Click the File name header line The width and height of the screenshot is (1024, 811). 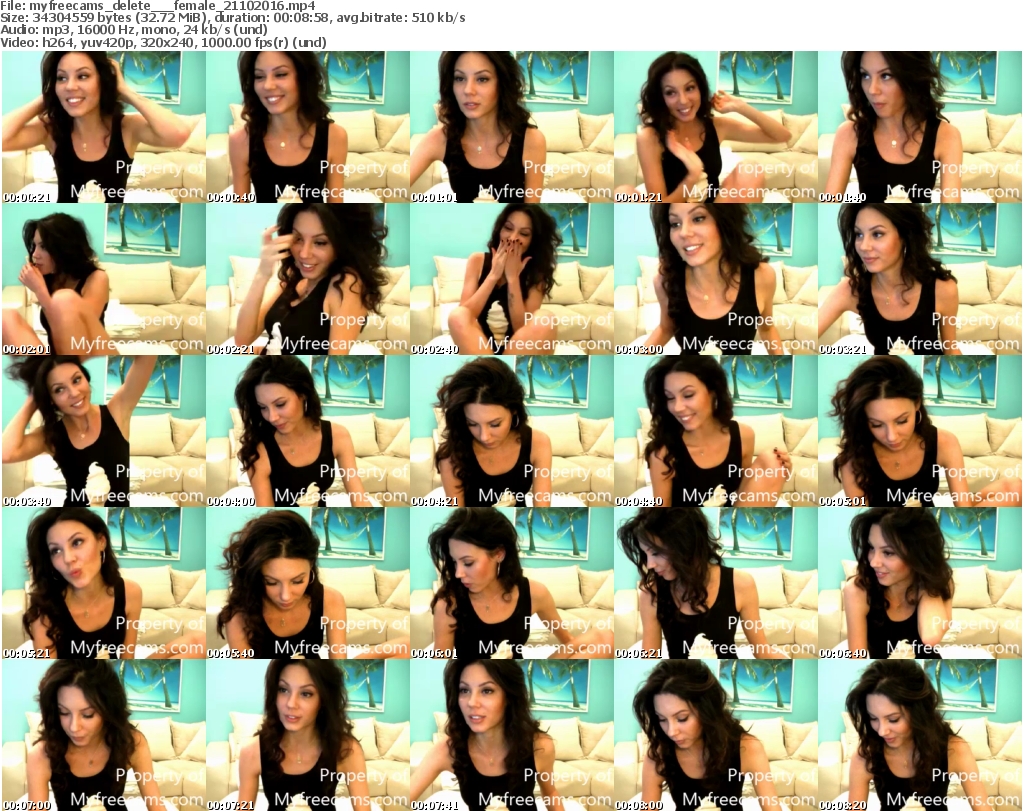pyautogui.click(x=158, y=6)
